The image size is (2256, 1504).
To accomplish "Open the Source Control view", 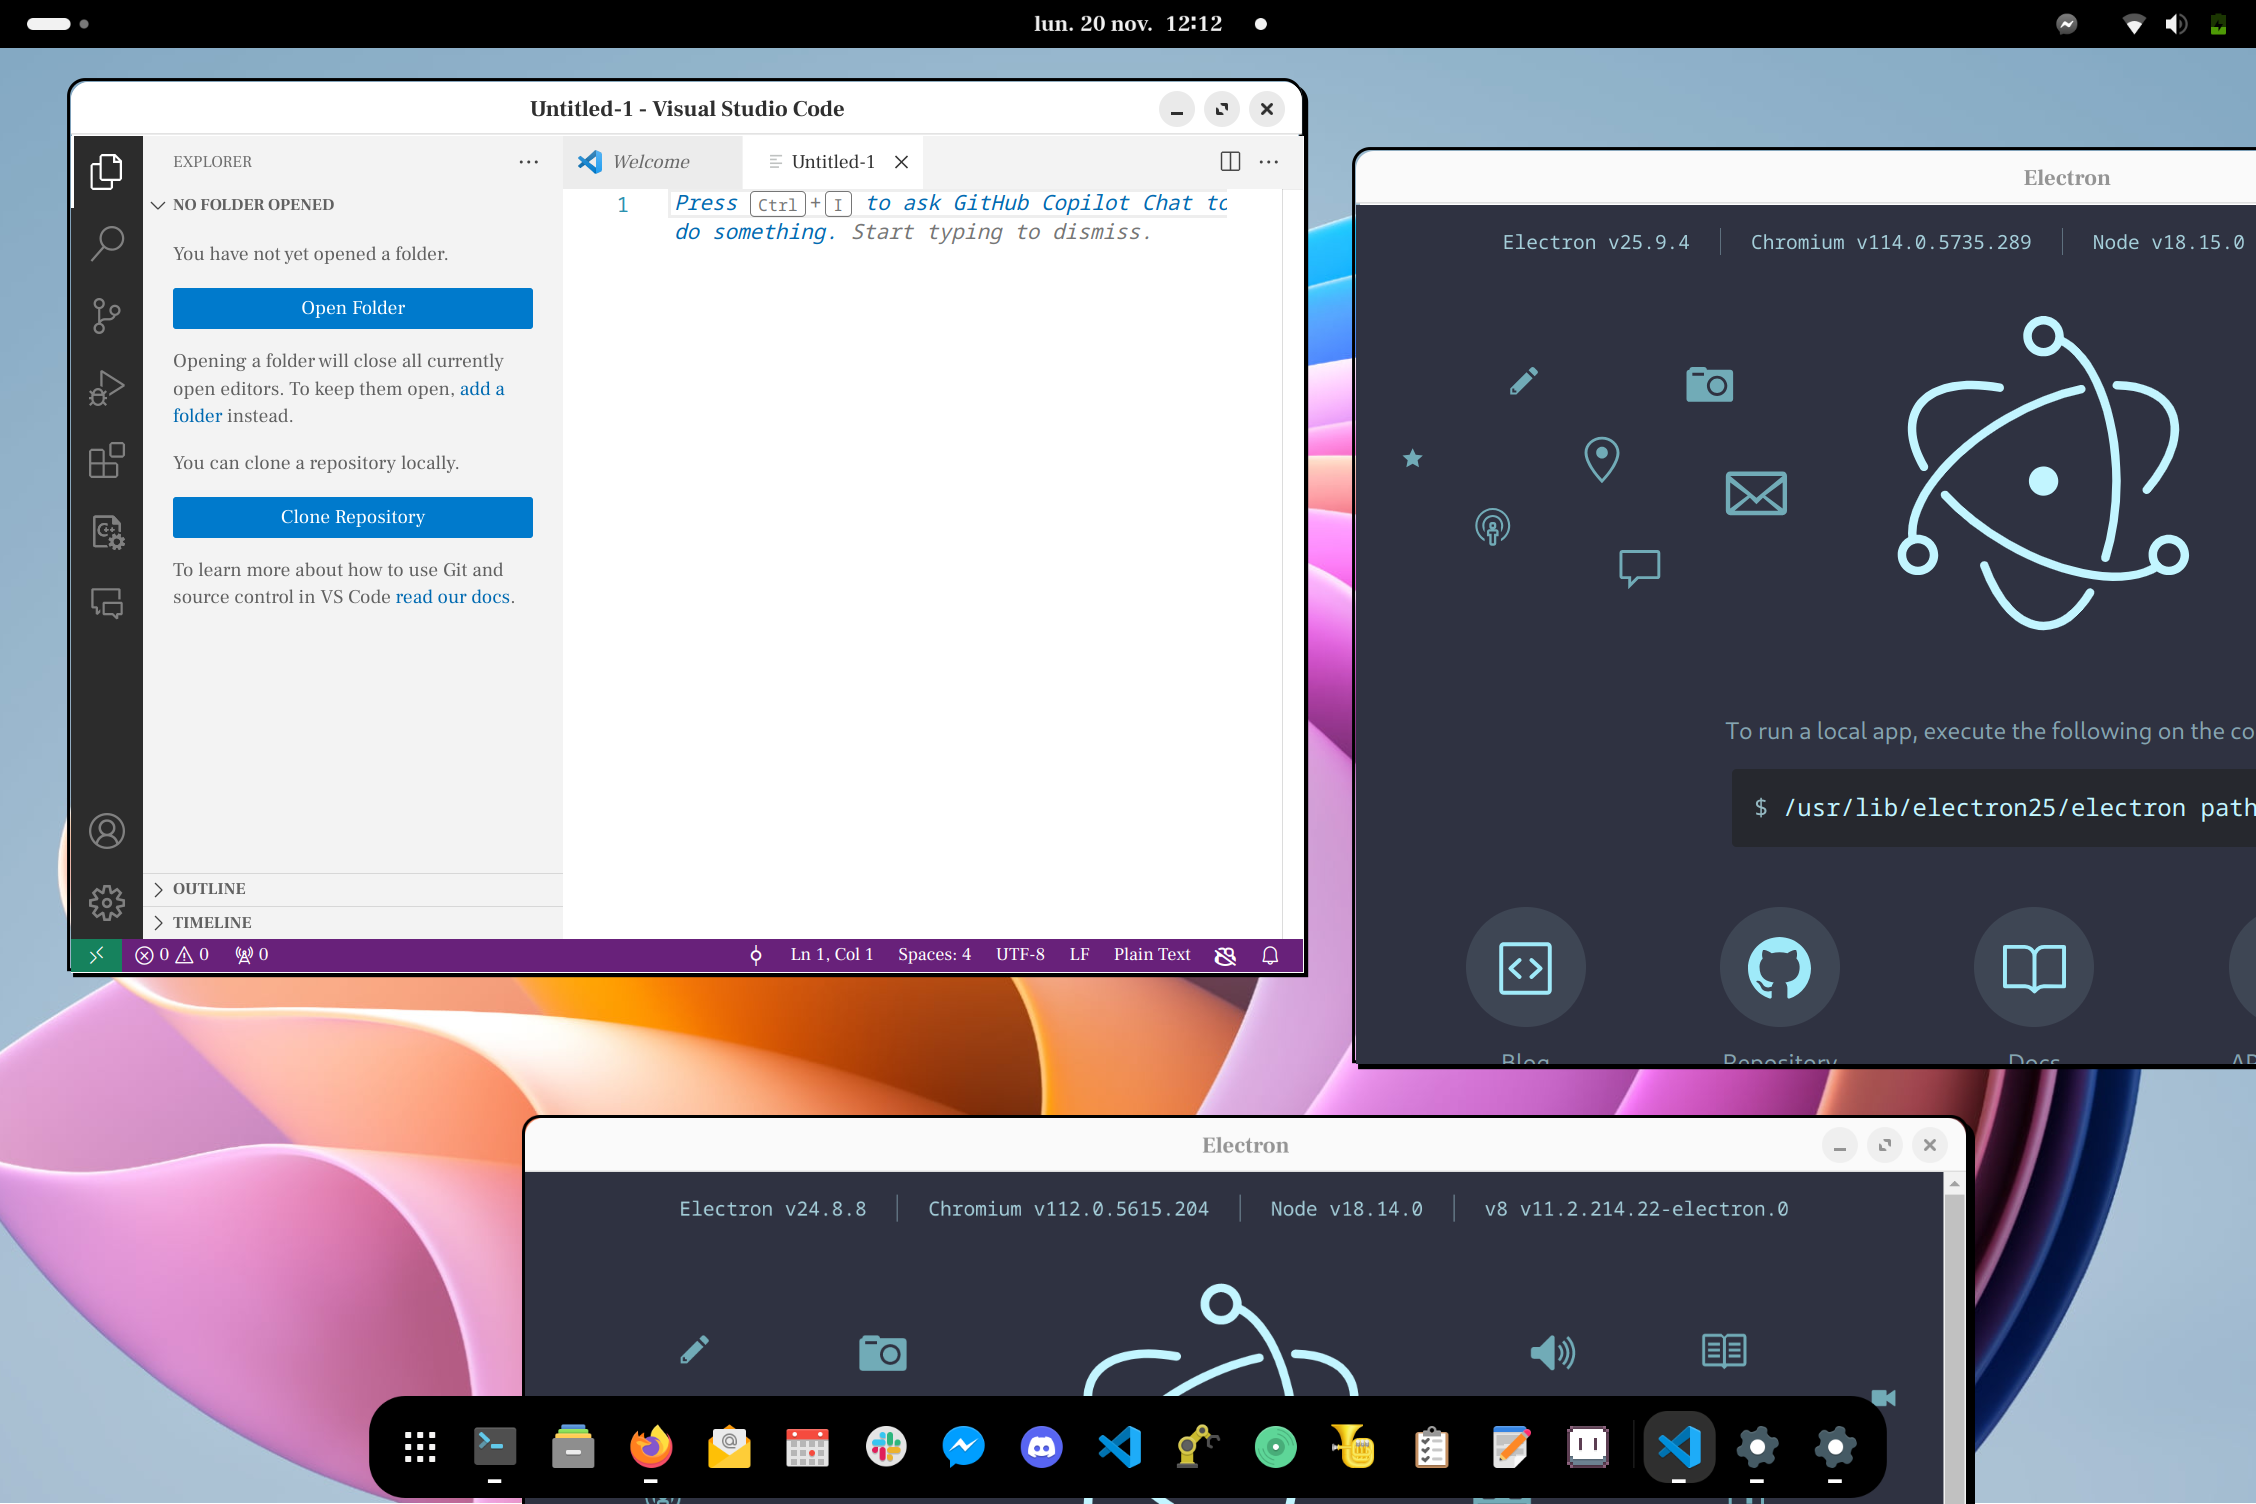I will [x=106, y=315].
